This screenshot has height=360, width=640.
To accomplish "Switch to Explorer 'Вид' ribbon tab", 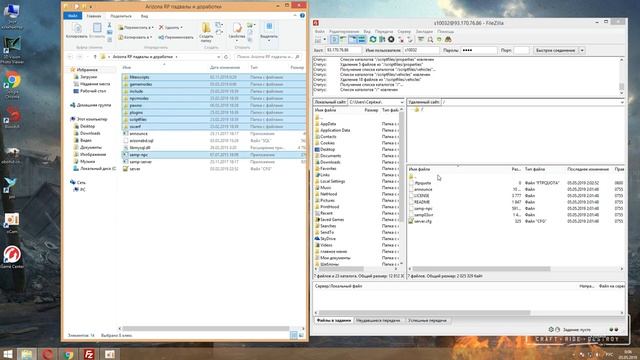I will (144, 16).
